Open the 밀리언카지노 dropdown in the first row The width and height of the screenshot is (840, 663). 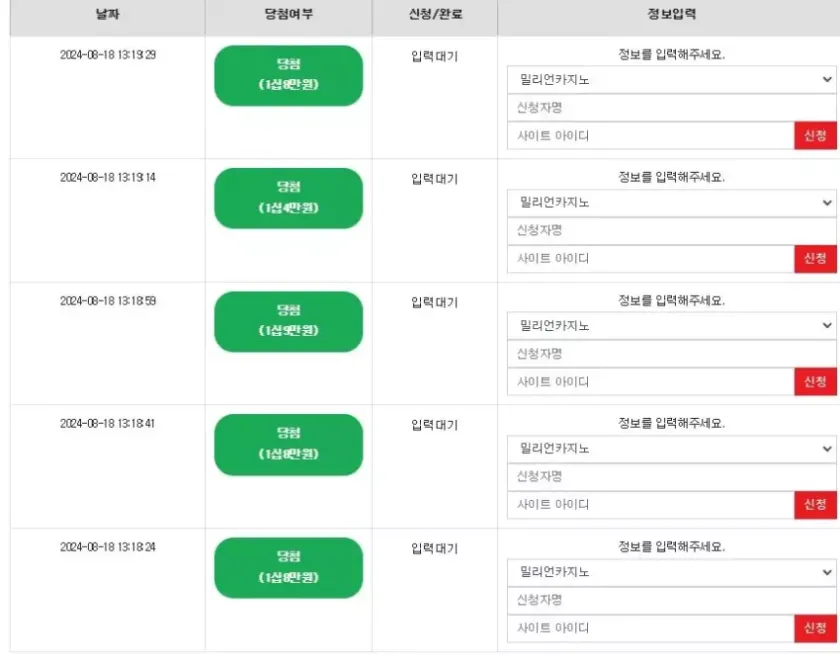pos(671,79)
